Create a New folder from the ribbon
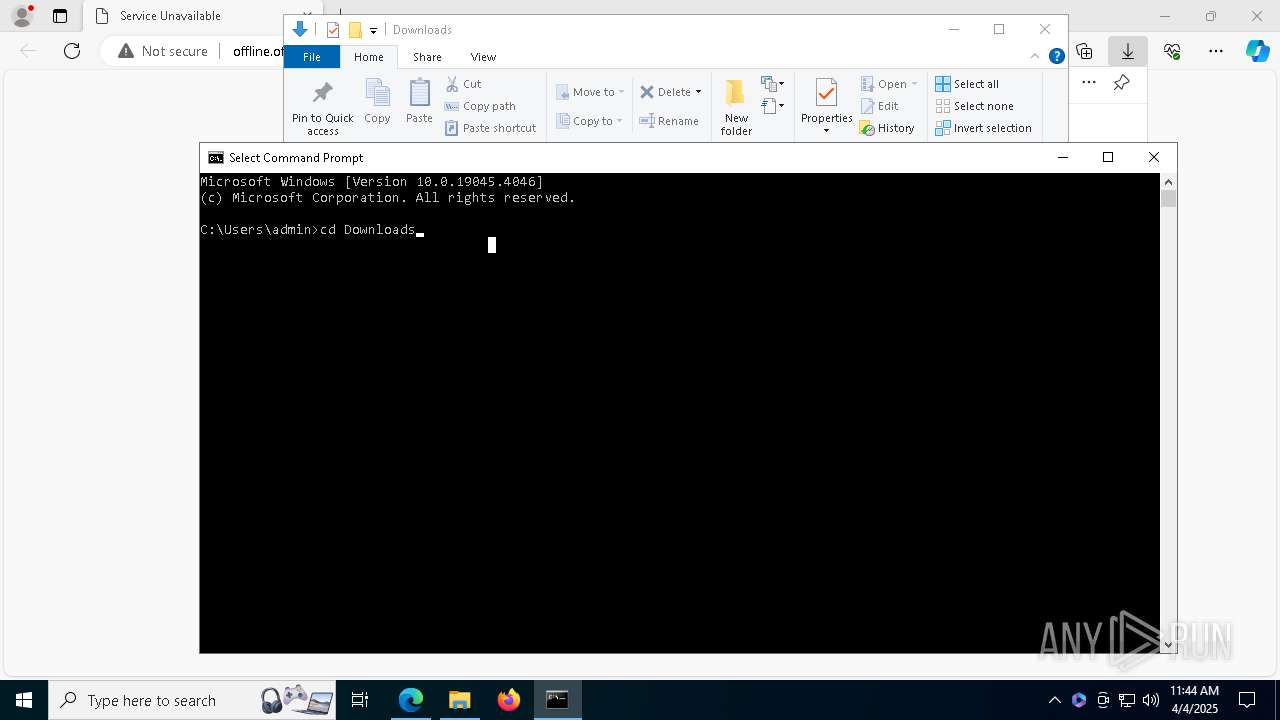The height and width of the screenshot is (720, 1280). tap(736, 107)
